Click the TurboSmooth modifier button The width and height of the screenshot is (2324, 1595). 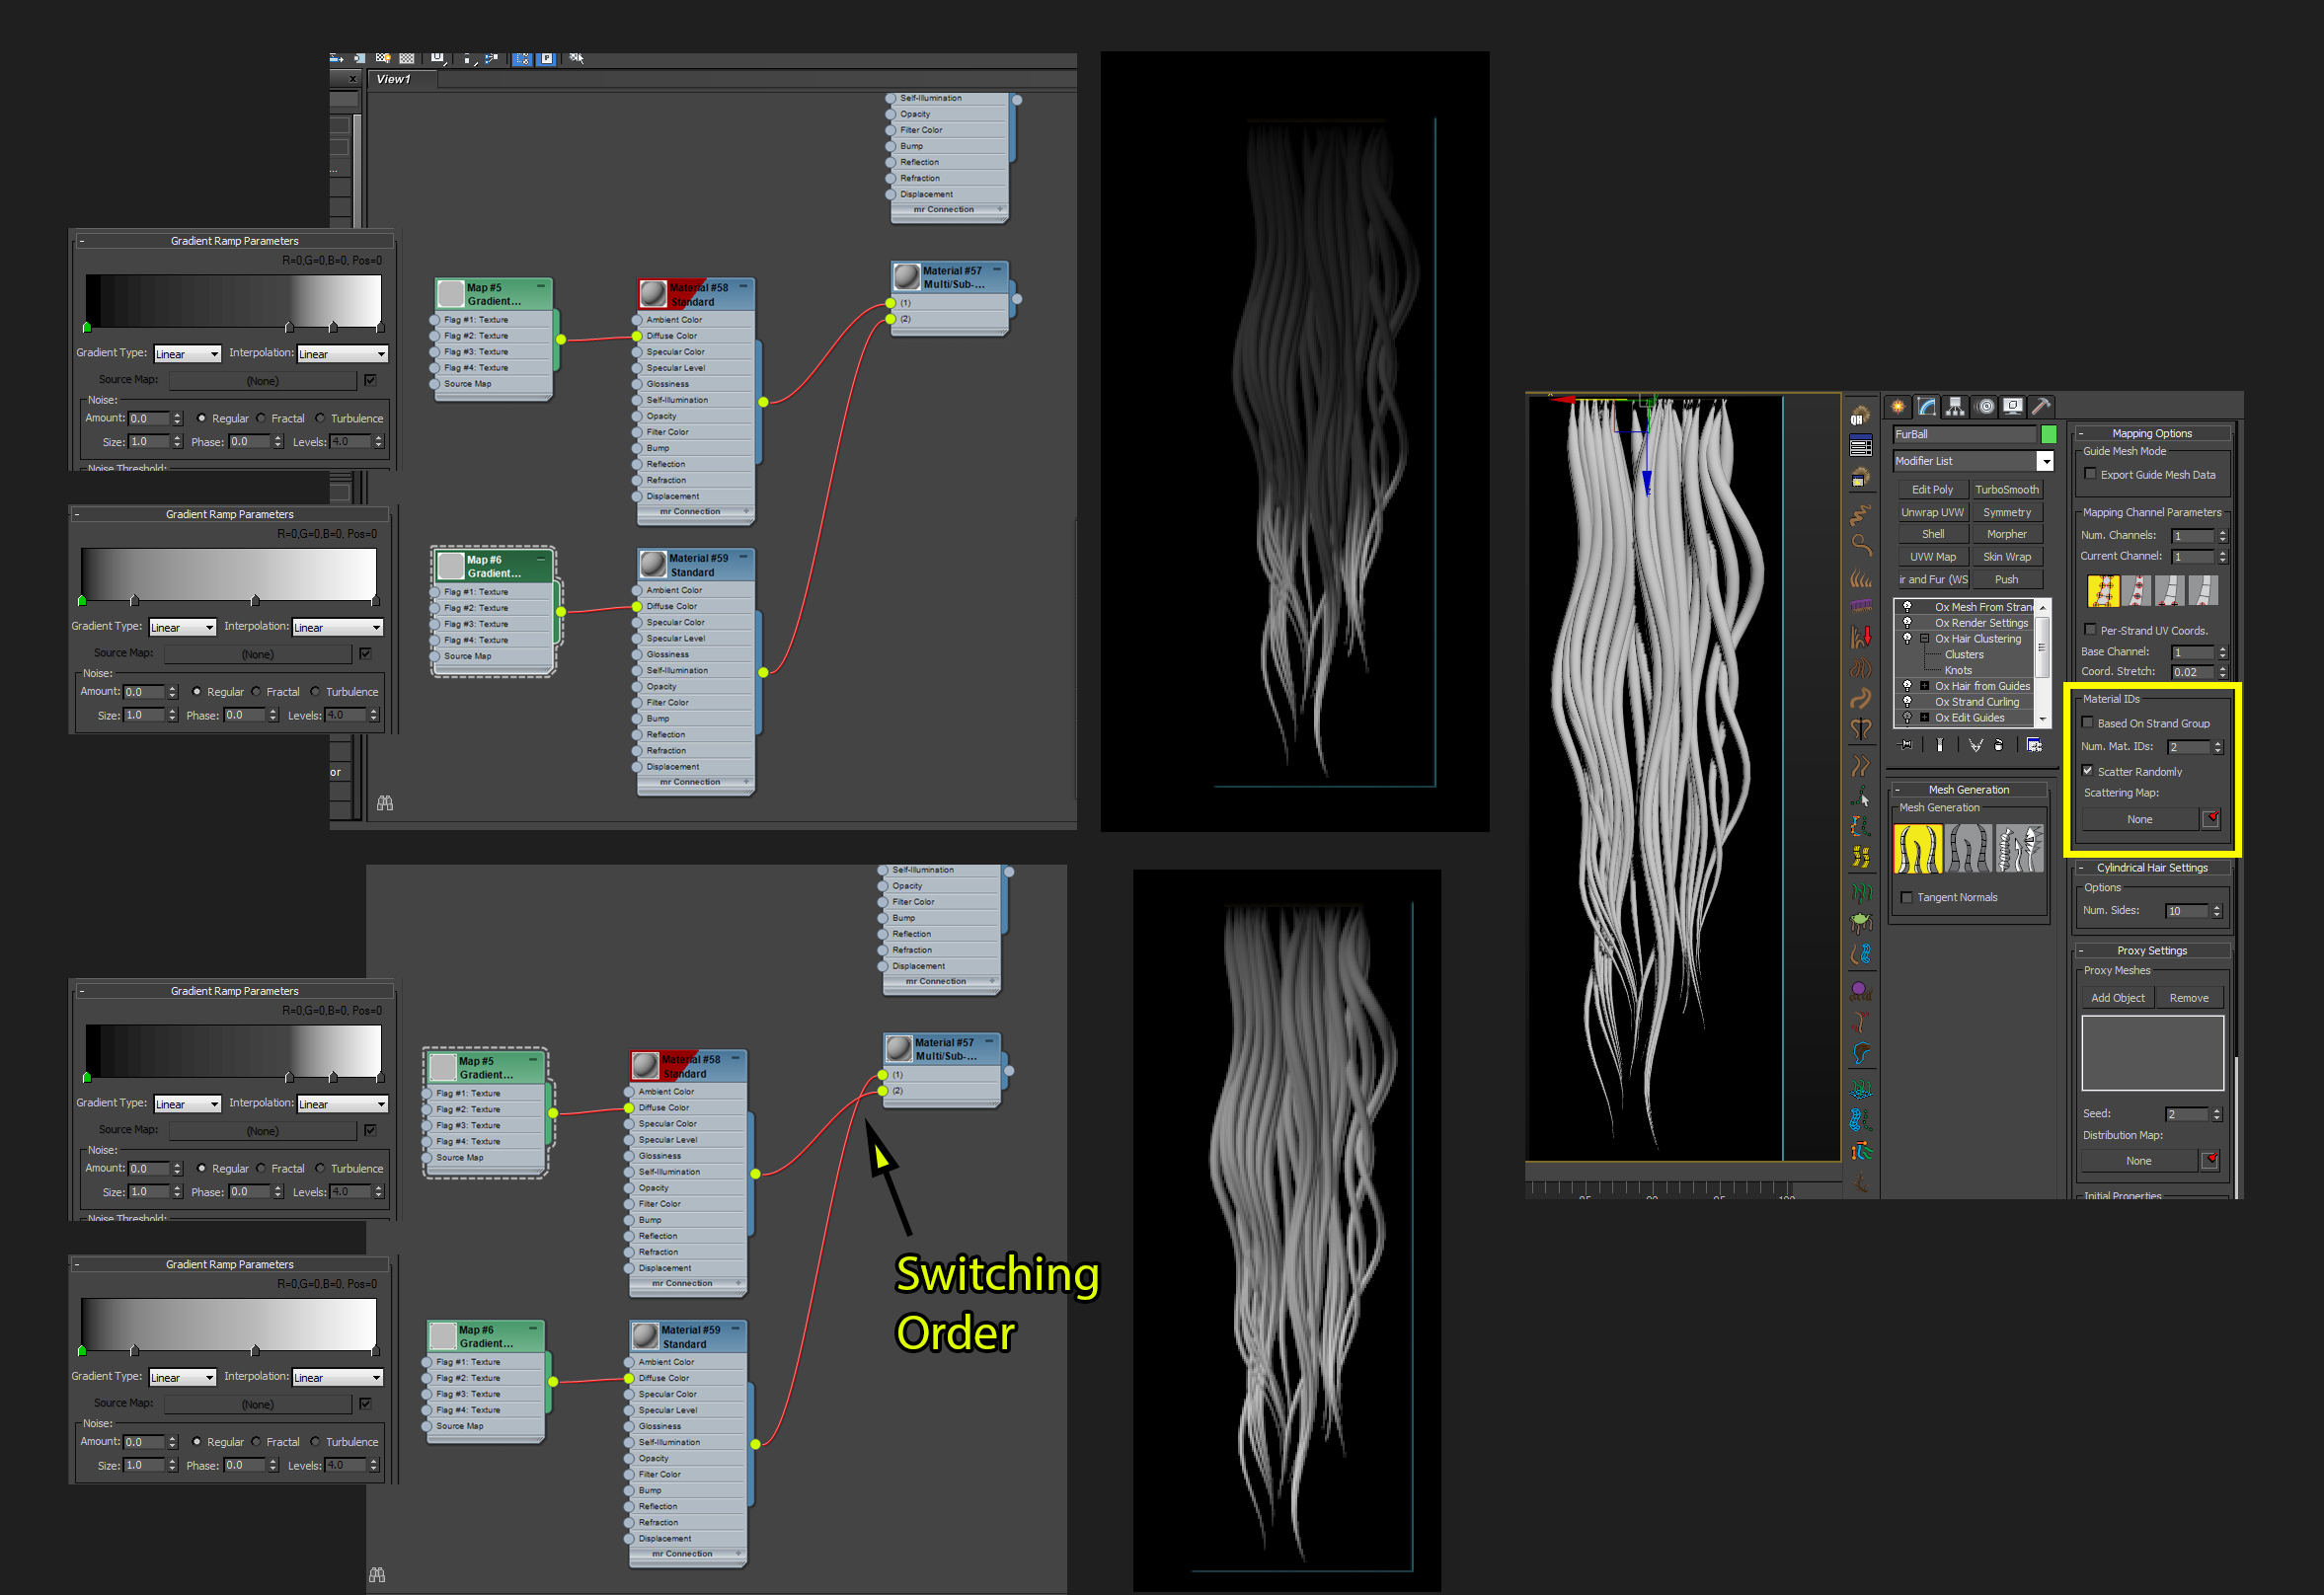click(x=2006, y=489)
